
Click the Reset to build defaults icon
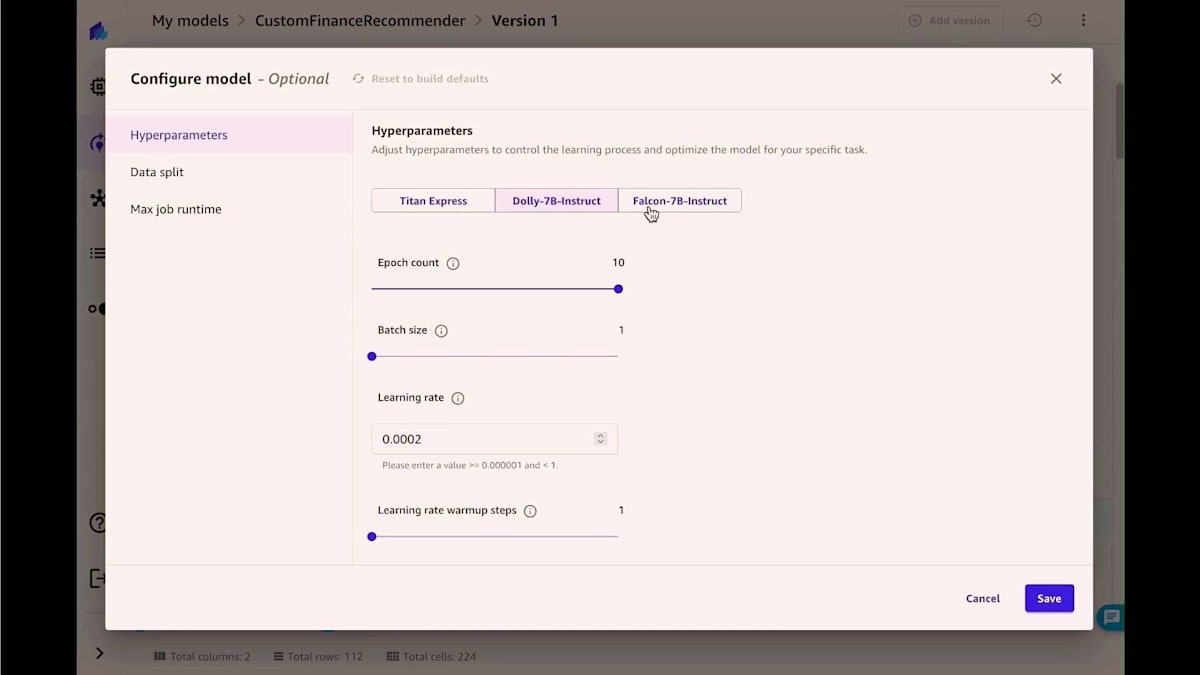point(358,79)
